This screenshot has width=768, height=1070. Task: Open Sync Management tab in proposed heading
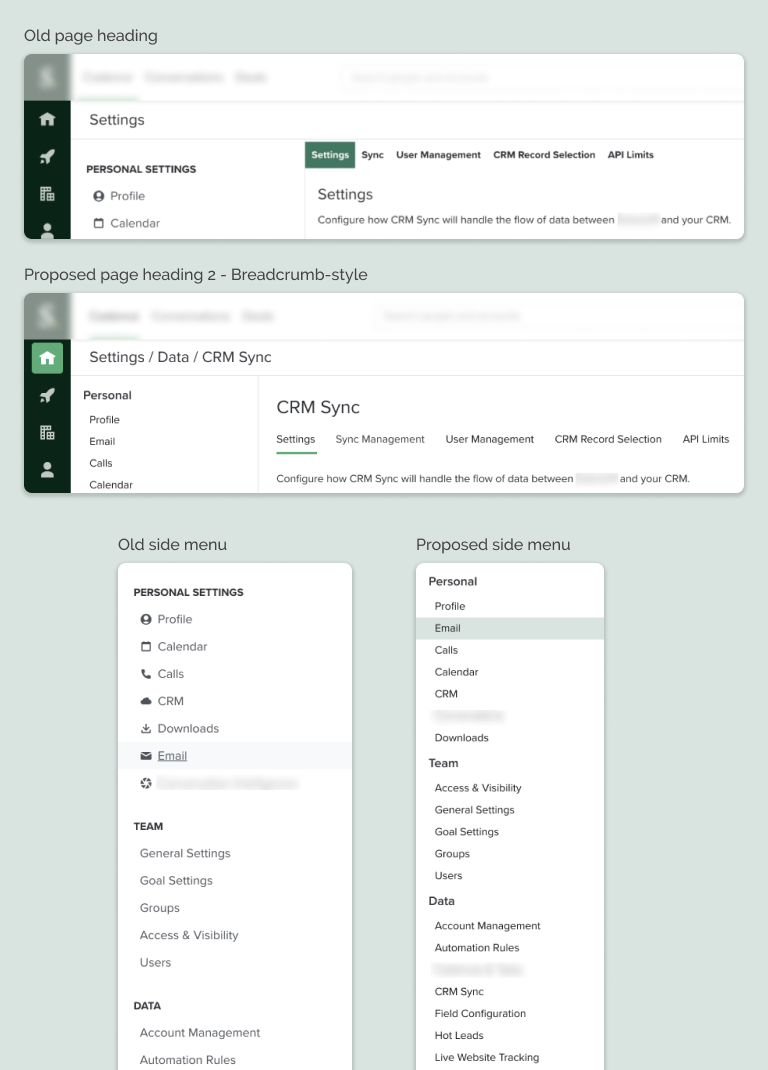[380, 439]
